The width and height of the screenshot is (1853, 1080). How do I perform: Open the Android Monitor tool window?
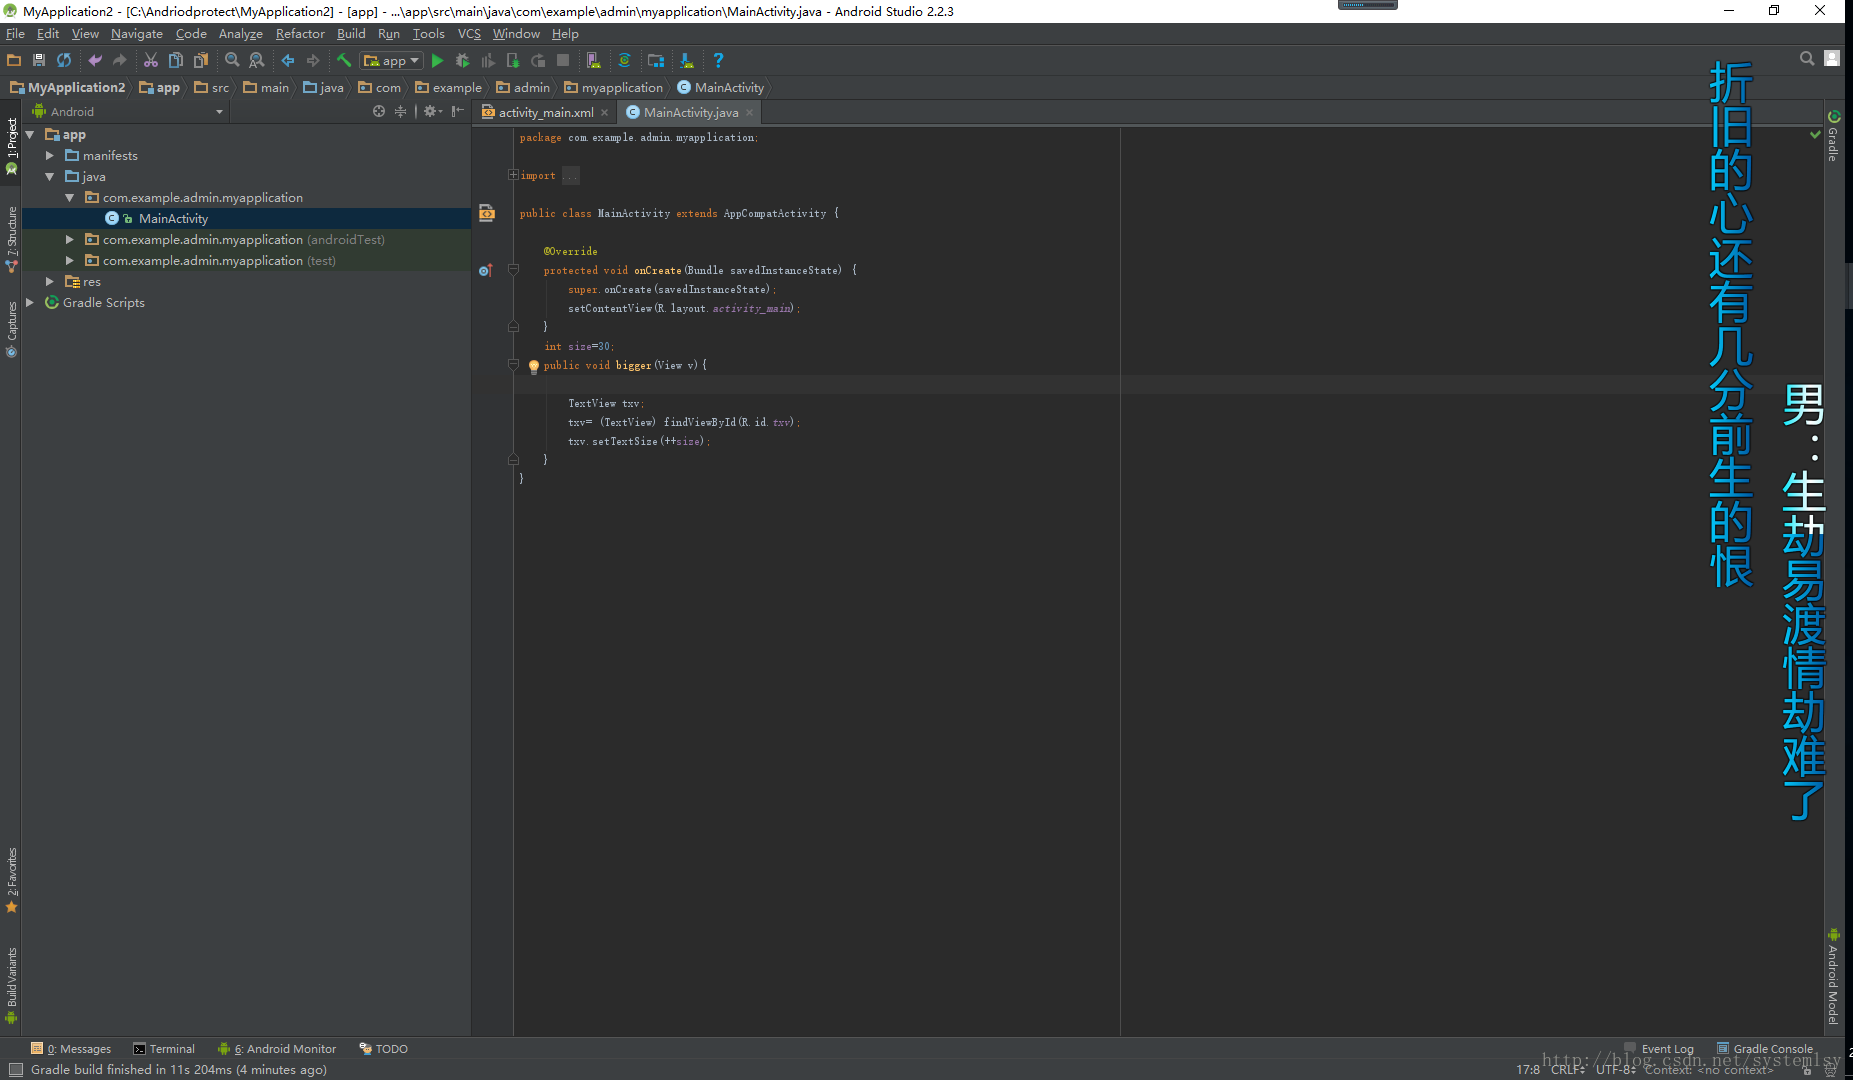click(277, 1049)
